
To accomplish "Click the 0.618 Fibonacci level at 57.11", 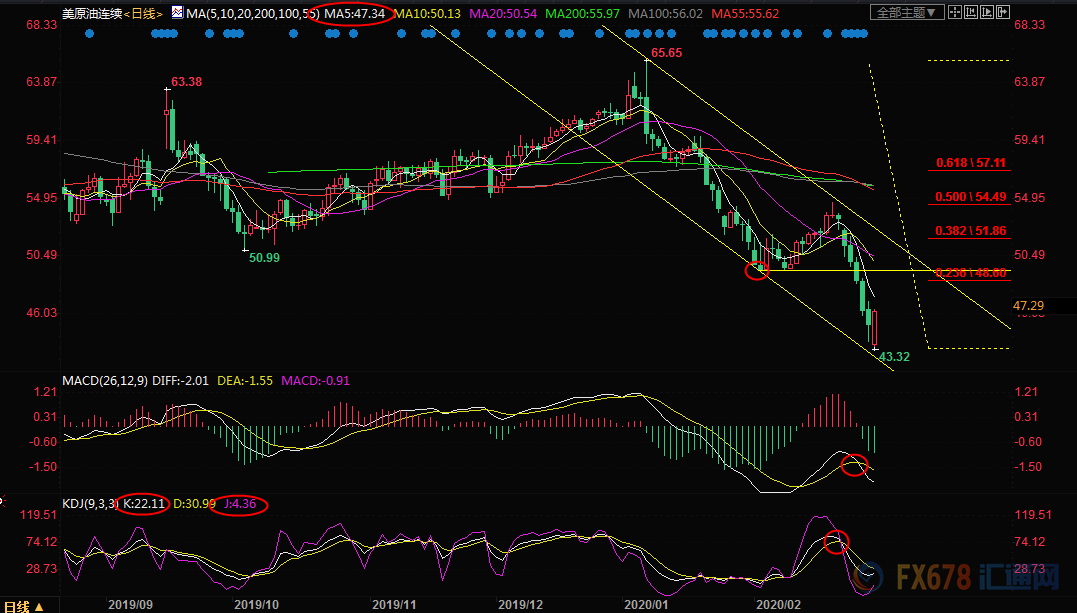I will pyautogui.click(x=970, y=163).
